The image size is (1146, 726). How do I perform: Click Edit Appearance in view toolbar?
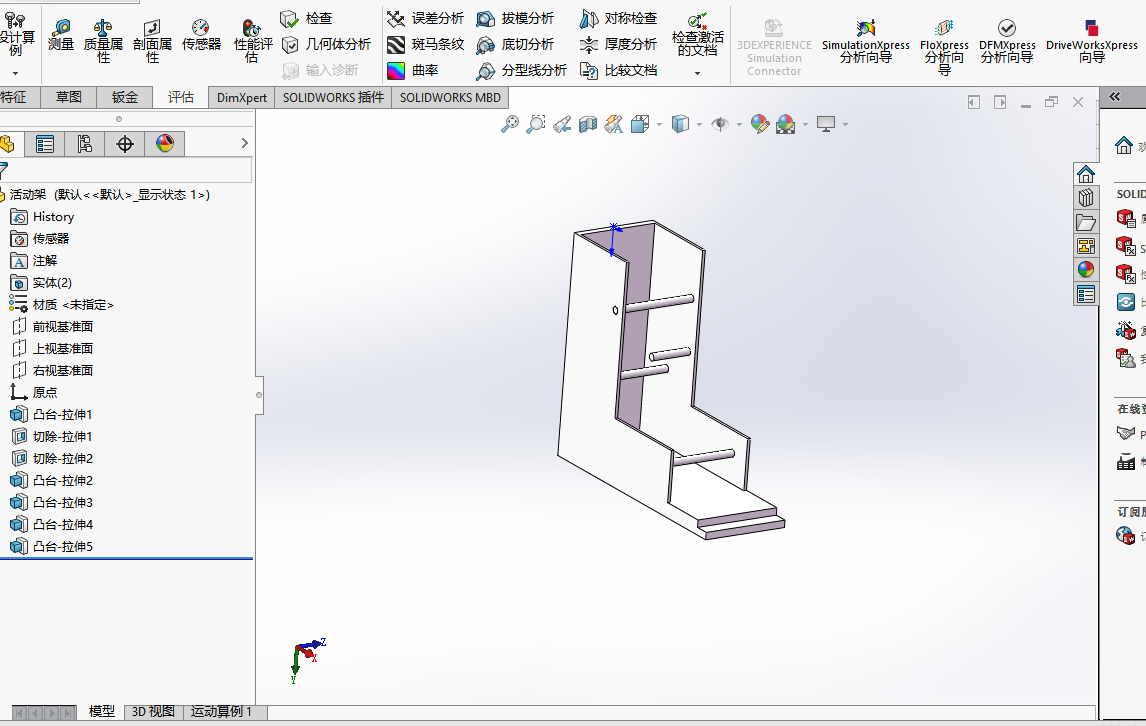click(x=759, y=124)
